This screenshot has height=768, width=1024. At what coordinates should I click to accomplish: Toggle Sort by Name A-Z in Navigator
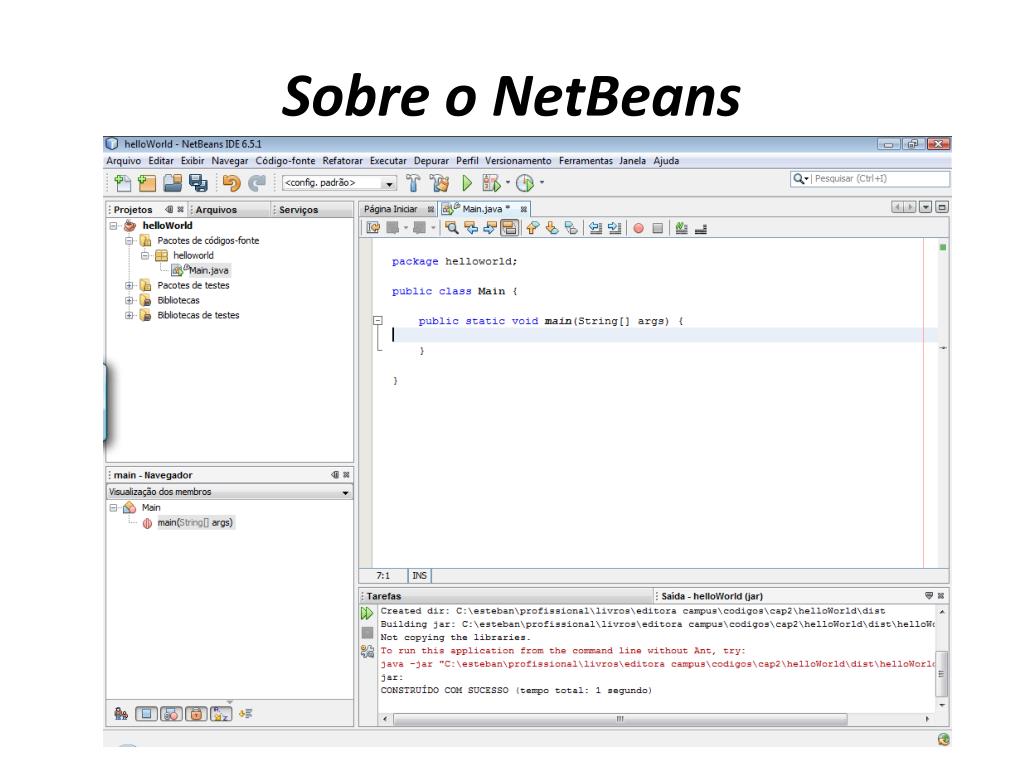coord(221,714)
